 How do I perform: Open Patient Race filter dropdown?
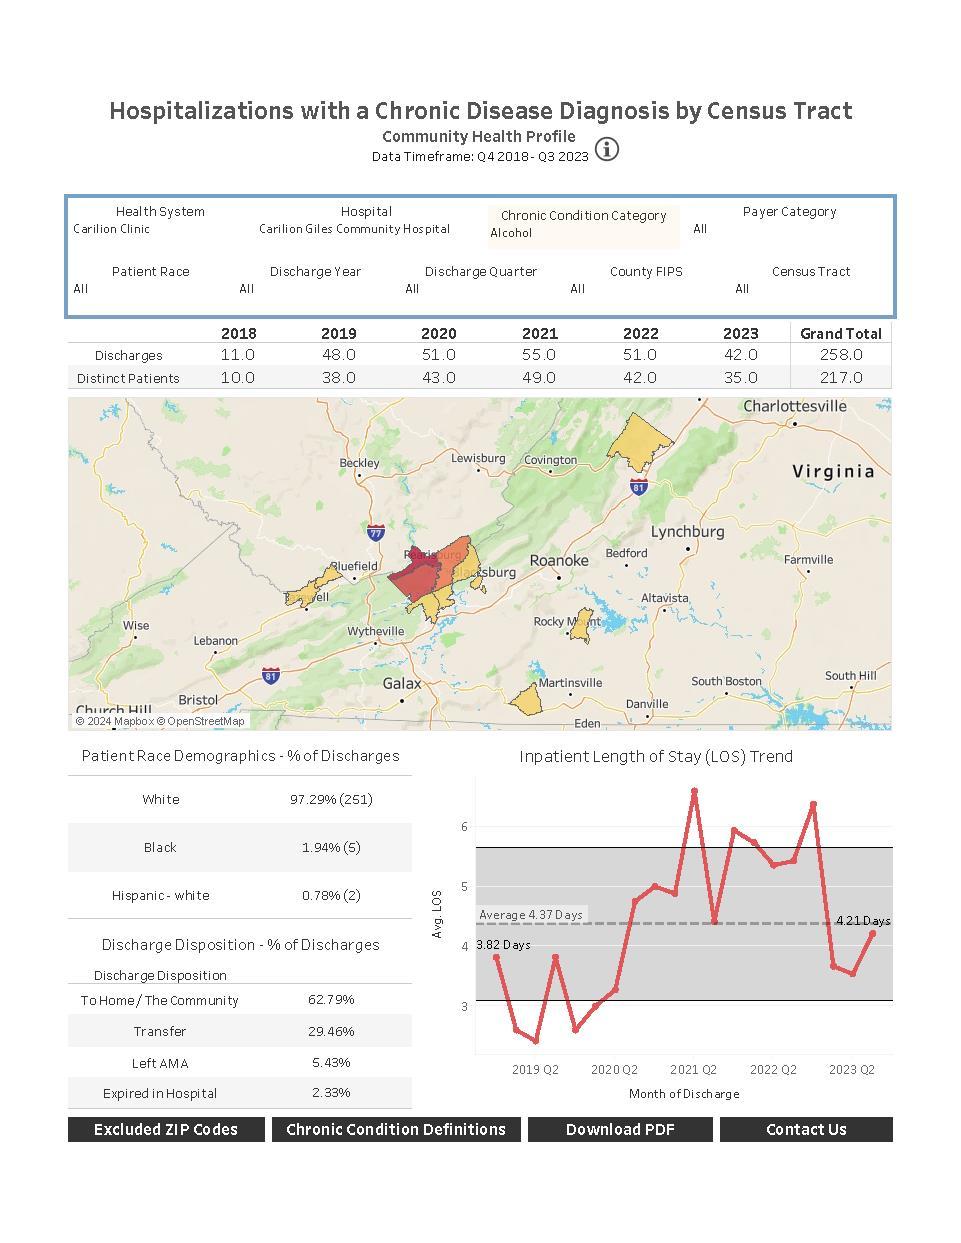[150, 289]
